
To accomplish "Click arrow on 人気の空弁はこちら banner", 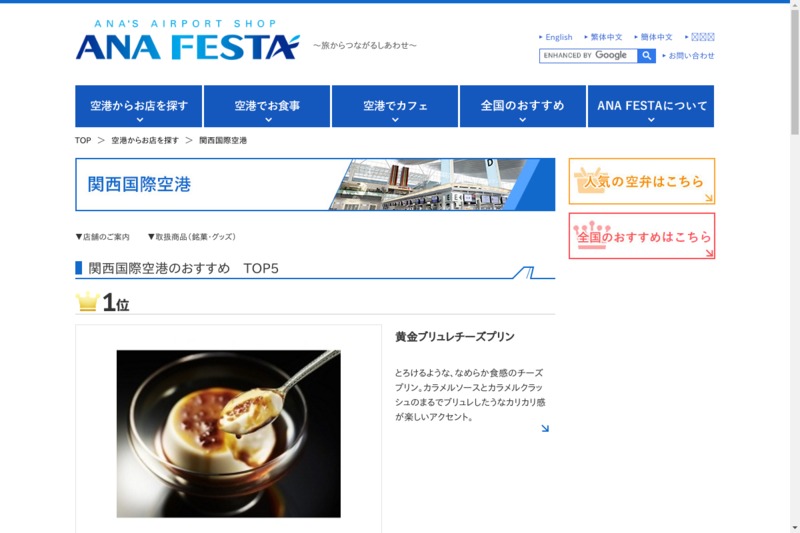I will tap(709, 198).
